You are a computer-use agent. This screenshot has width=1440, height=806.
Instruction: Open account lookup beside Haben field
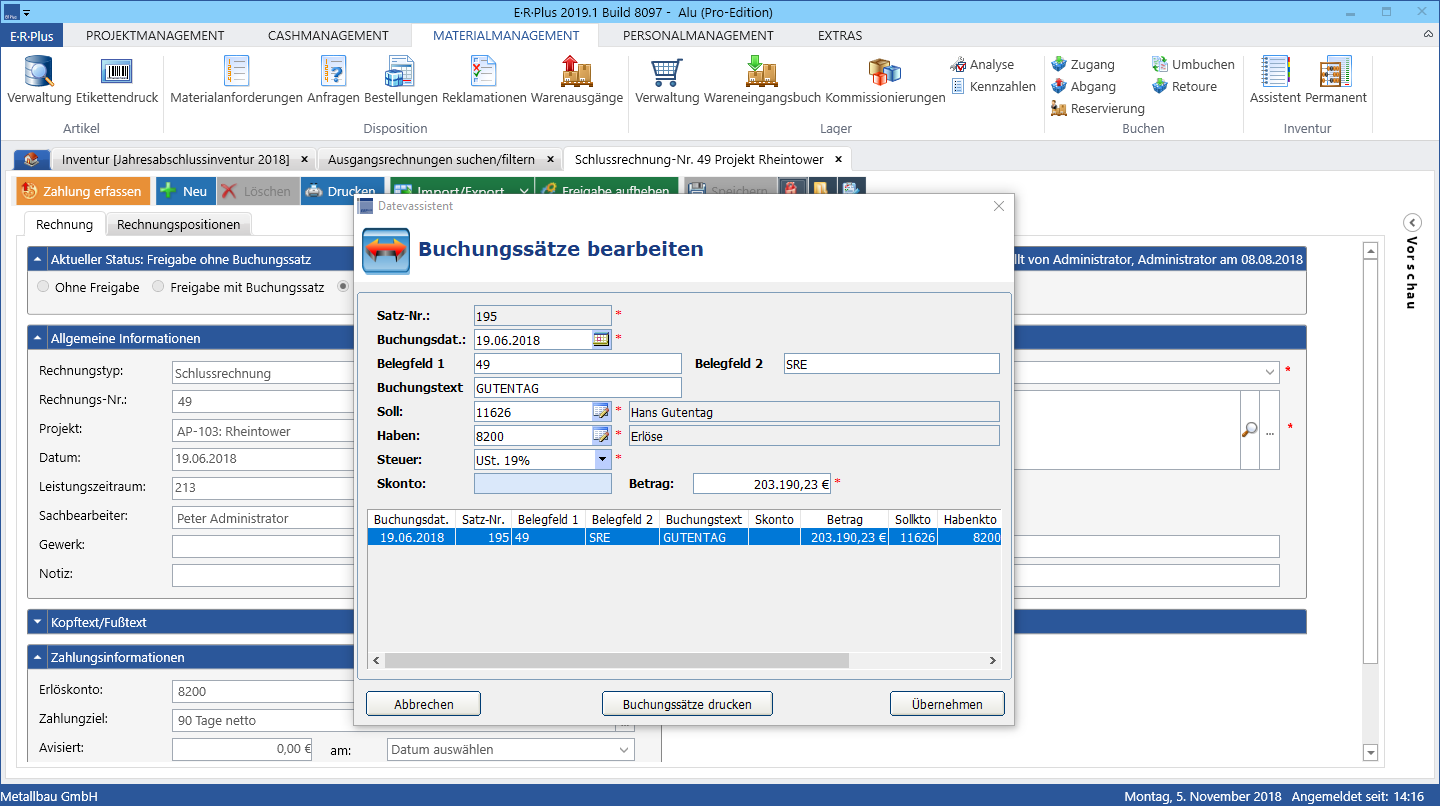(601, 436)
